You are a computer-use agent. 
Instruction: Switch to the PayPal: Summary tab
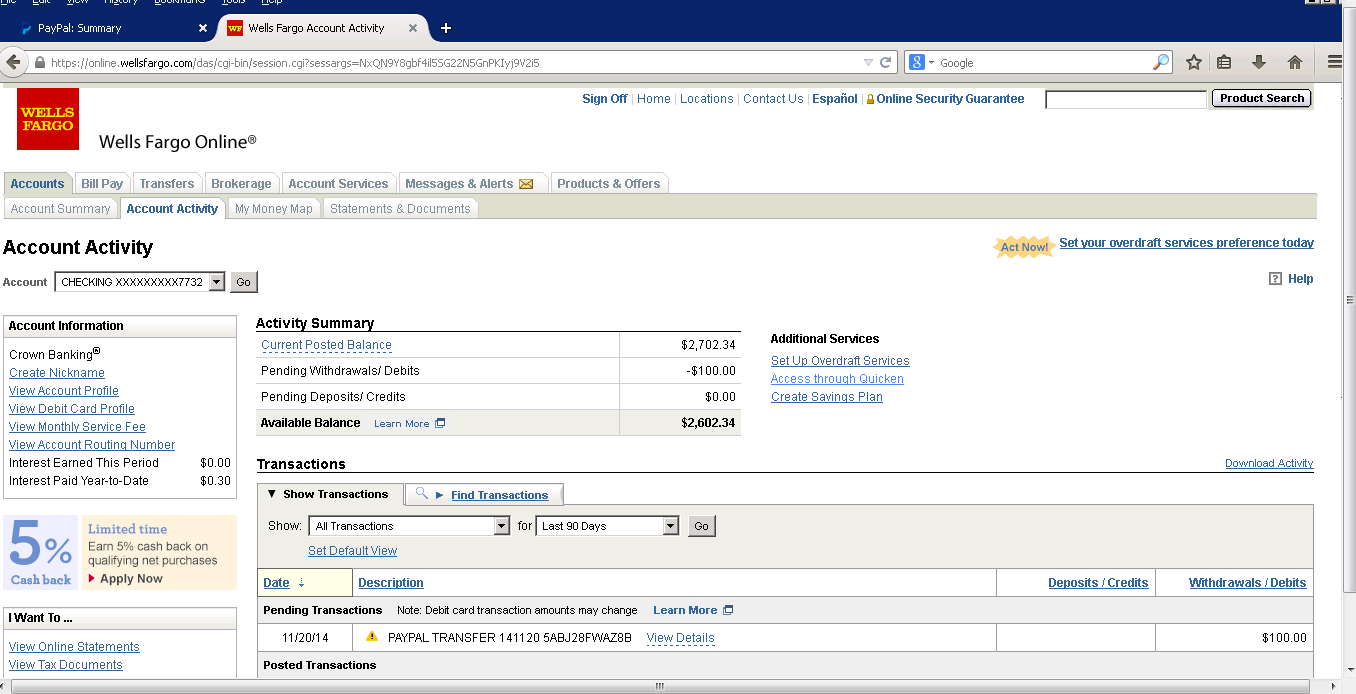click(x=110, y=28)
